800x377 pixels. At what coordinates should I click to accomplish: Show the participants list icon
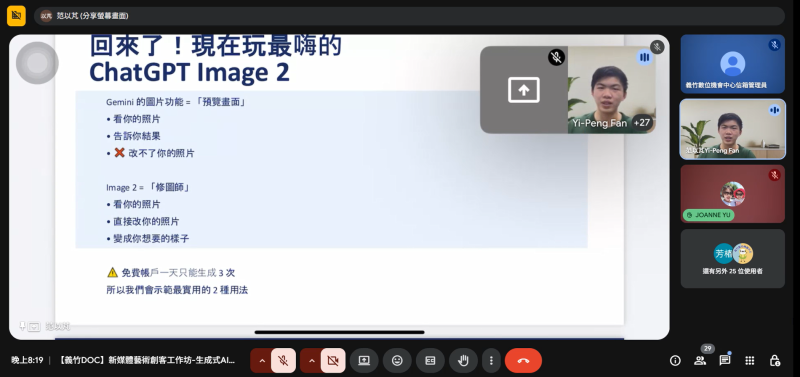pos(700,361)
